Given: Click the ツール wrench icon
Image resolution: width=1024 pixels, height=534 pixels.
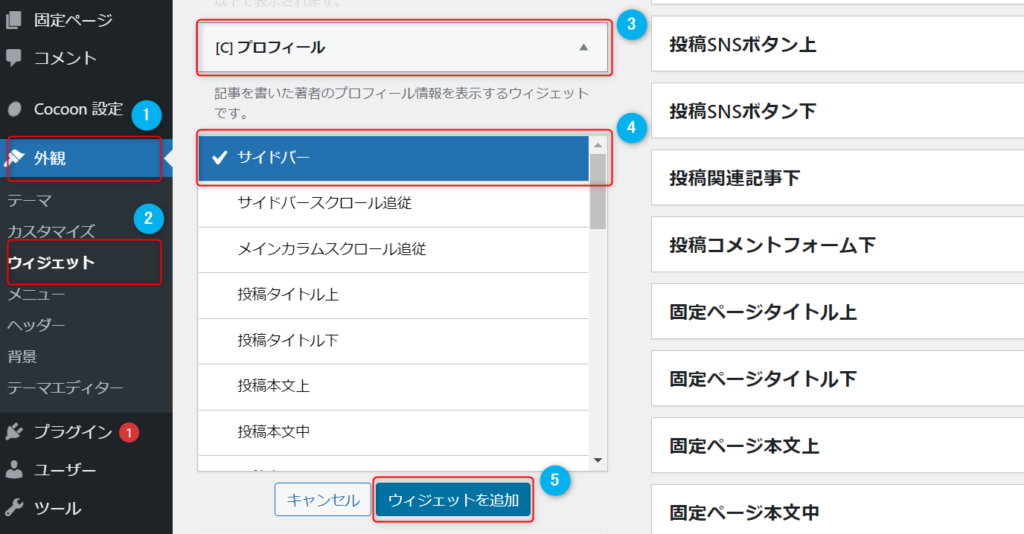Looking at the screenshot, I should (x=14, y=507).
